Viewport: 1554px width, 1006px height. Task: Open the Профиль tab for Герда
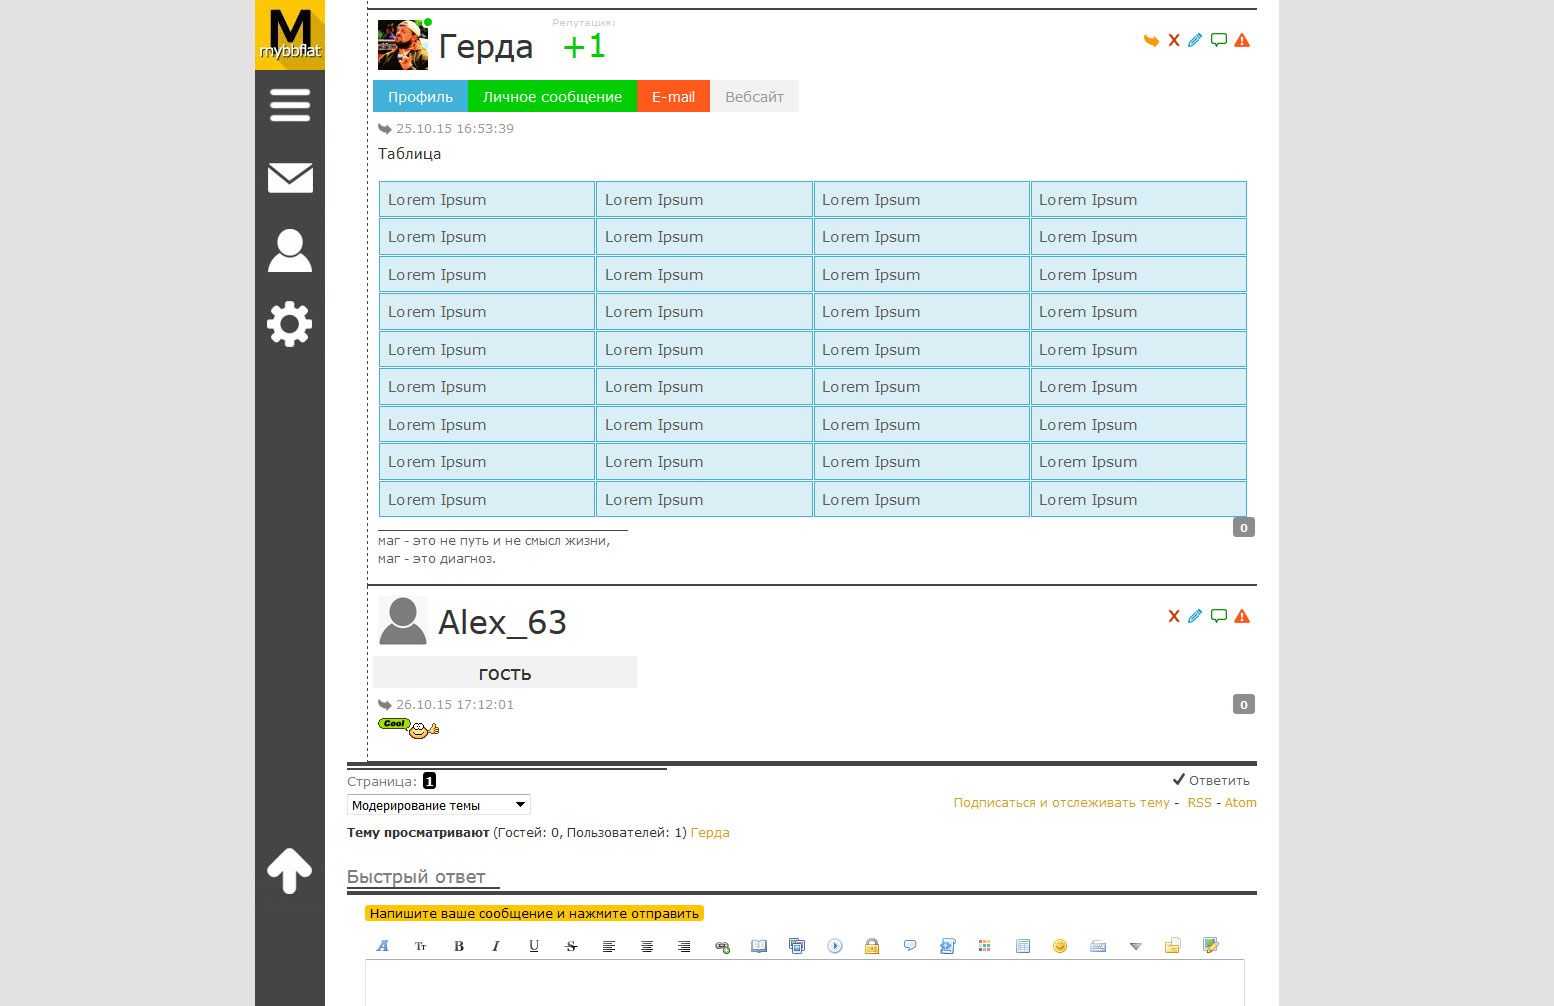point(420,97)
